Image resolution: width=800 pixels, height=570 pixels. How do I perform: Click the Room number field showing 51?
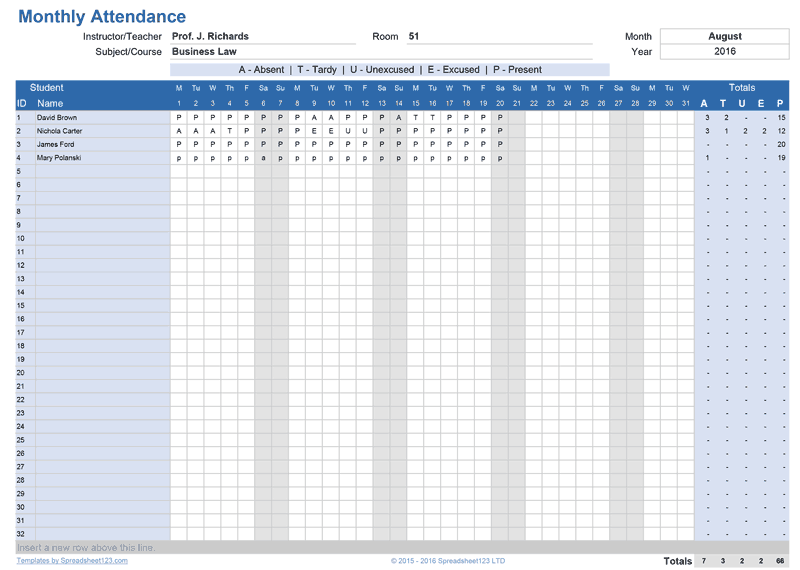pyautogui.click(x=414, y=37)
